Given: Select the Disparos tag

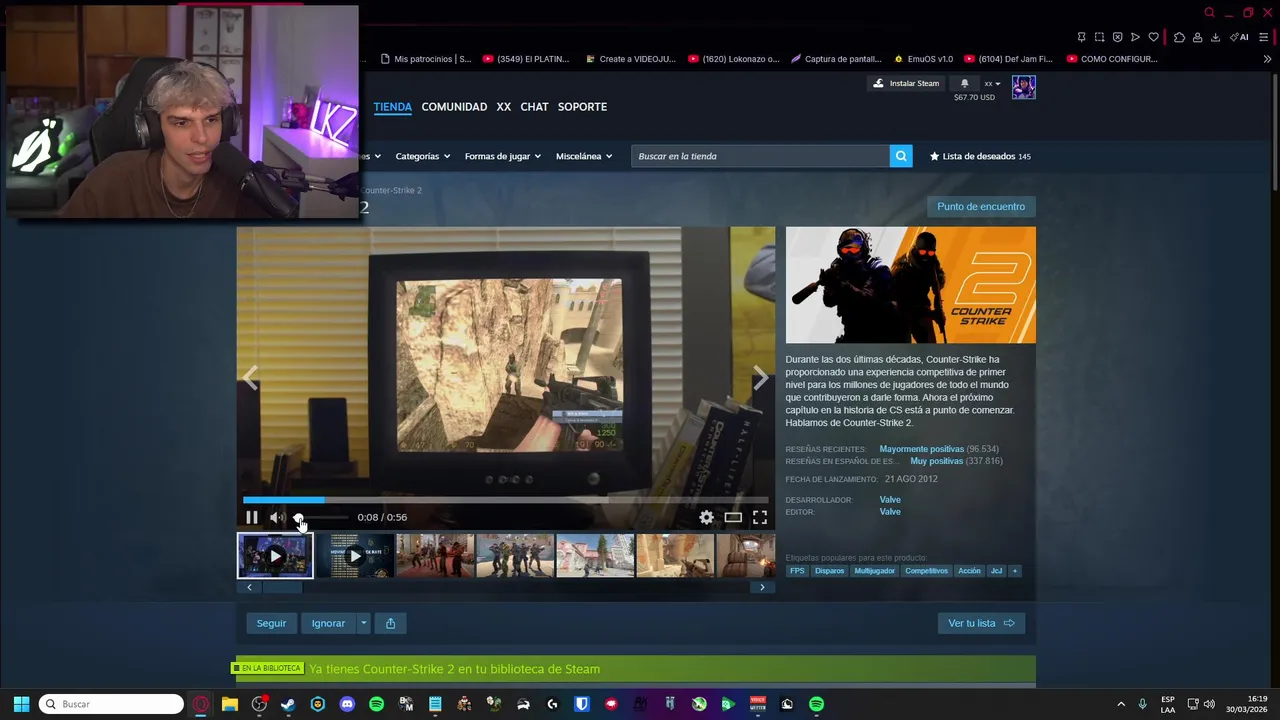Looking at the screenshot, I should click(829, 571).
